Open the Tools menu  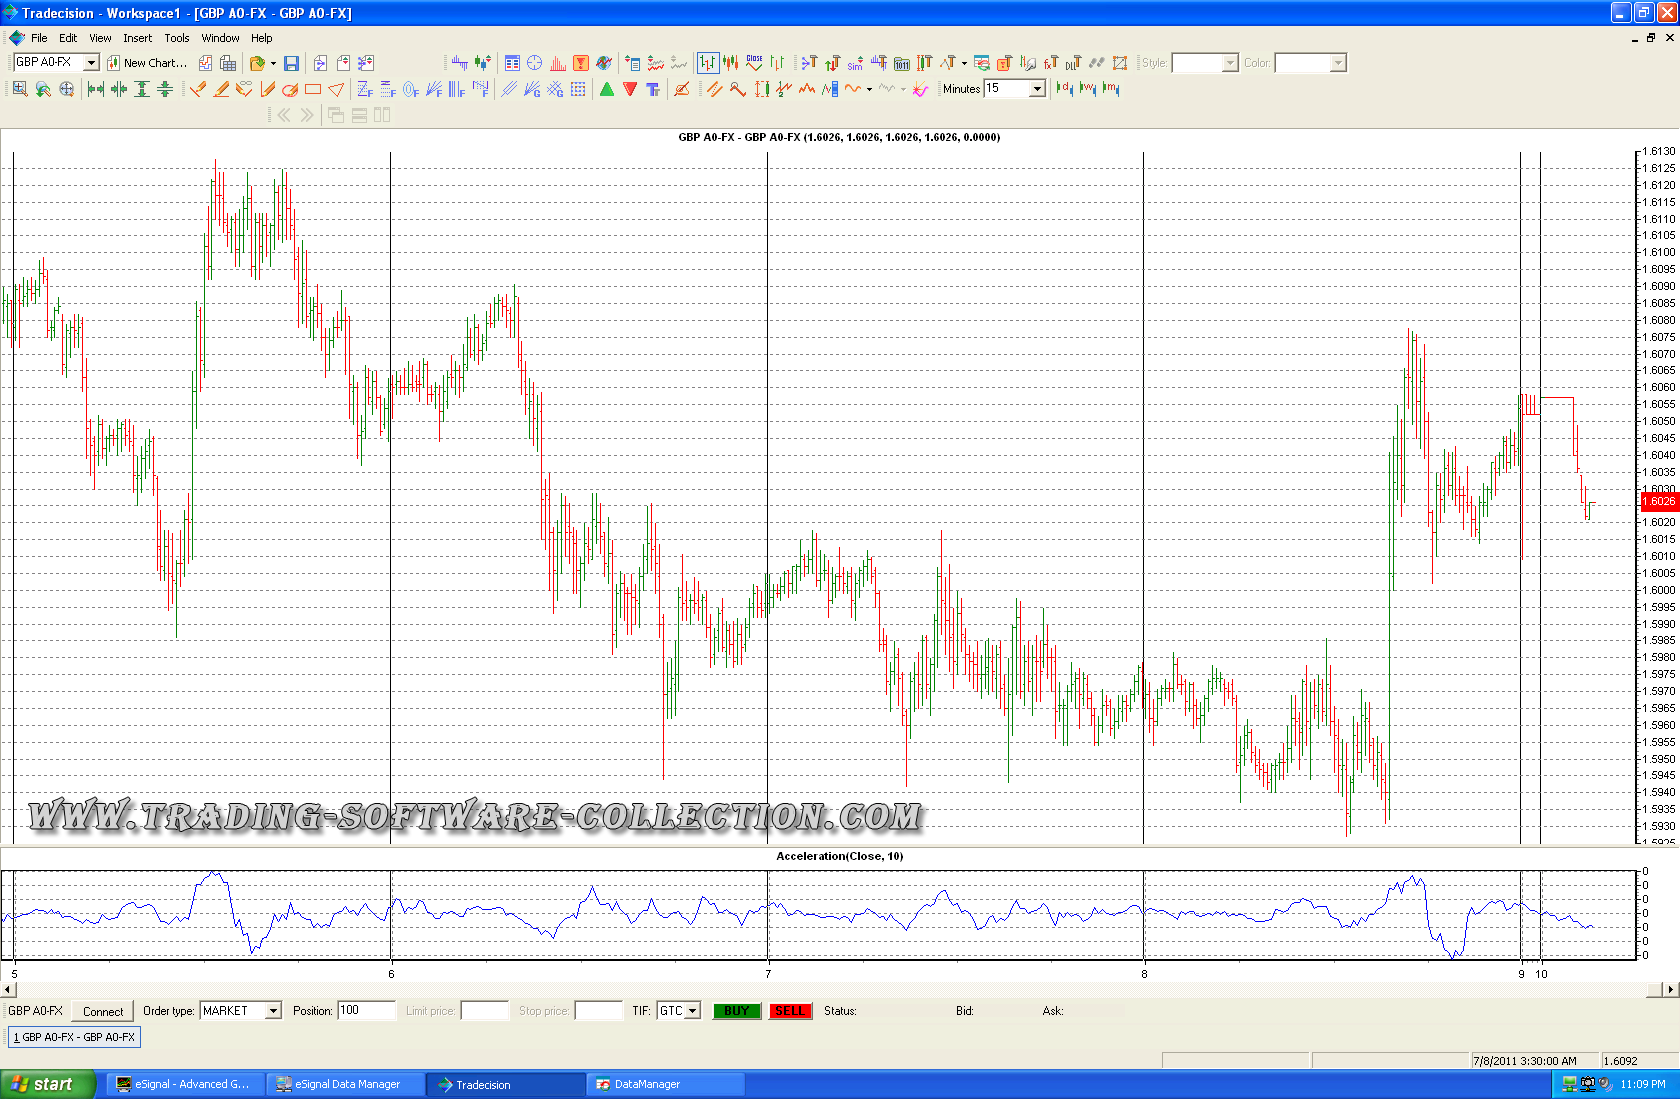click(x=177, y=38)
